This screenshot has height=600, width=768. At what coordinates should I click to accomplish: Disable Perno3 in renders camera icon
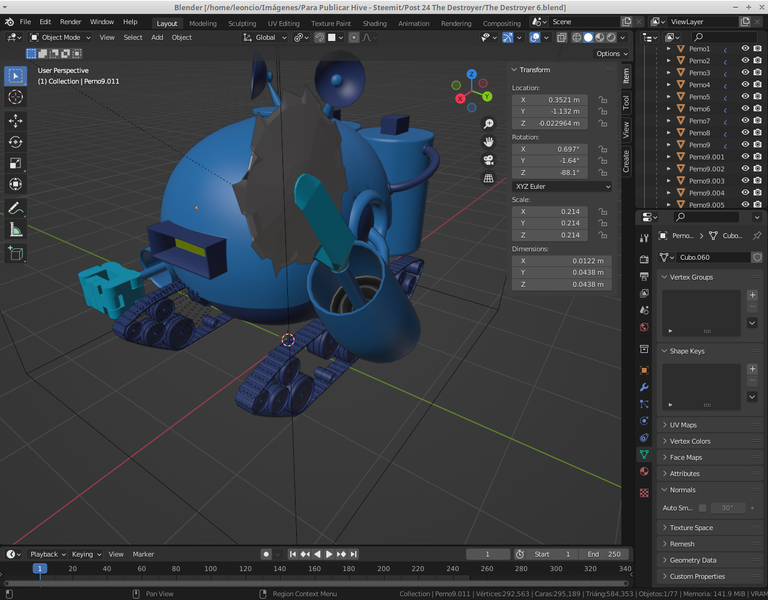point(758,72)
